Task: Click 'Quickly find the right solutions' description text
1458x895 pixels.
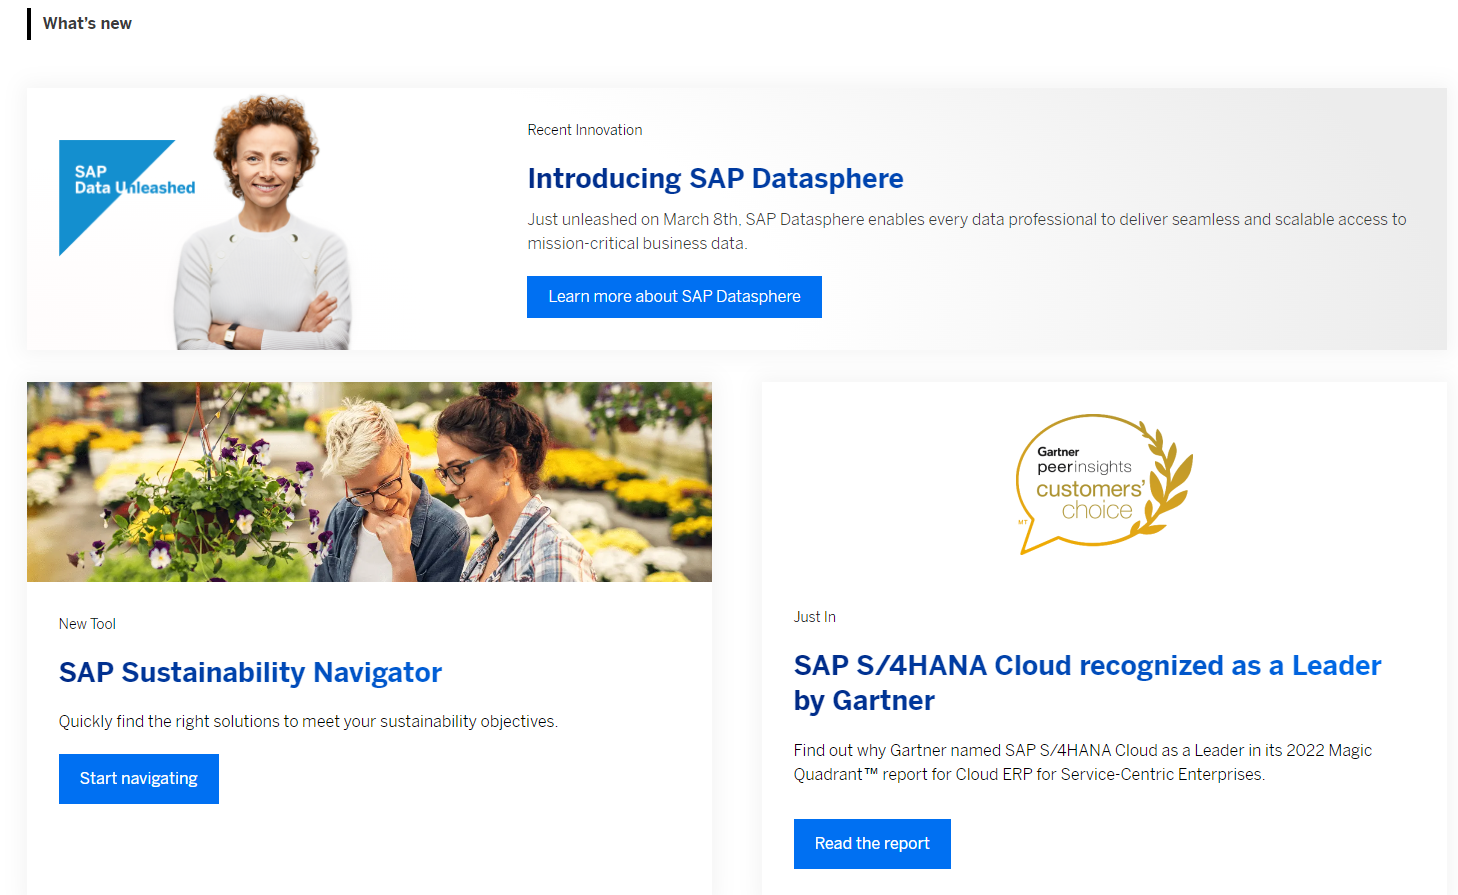Action: (x=308, y=721)
